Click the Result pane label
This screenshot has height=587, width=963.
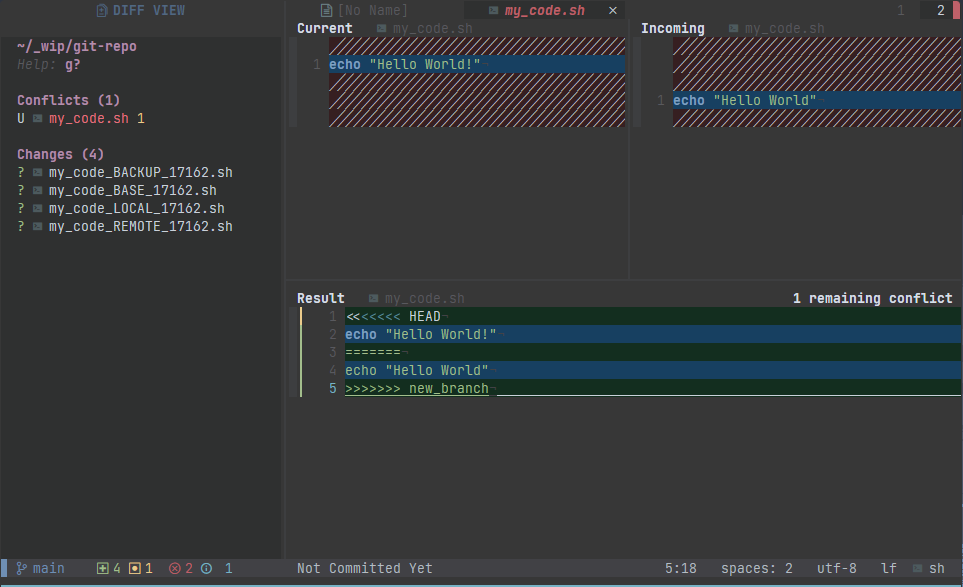click(321, 298)
